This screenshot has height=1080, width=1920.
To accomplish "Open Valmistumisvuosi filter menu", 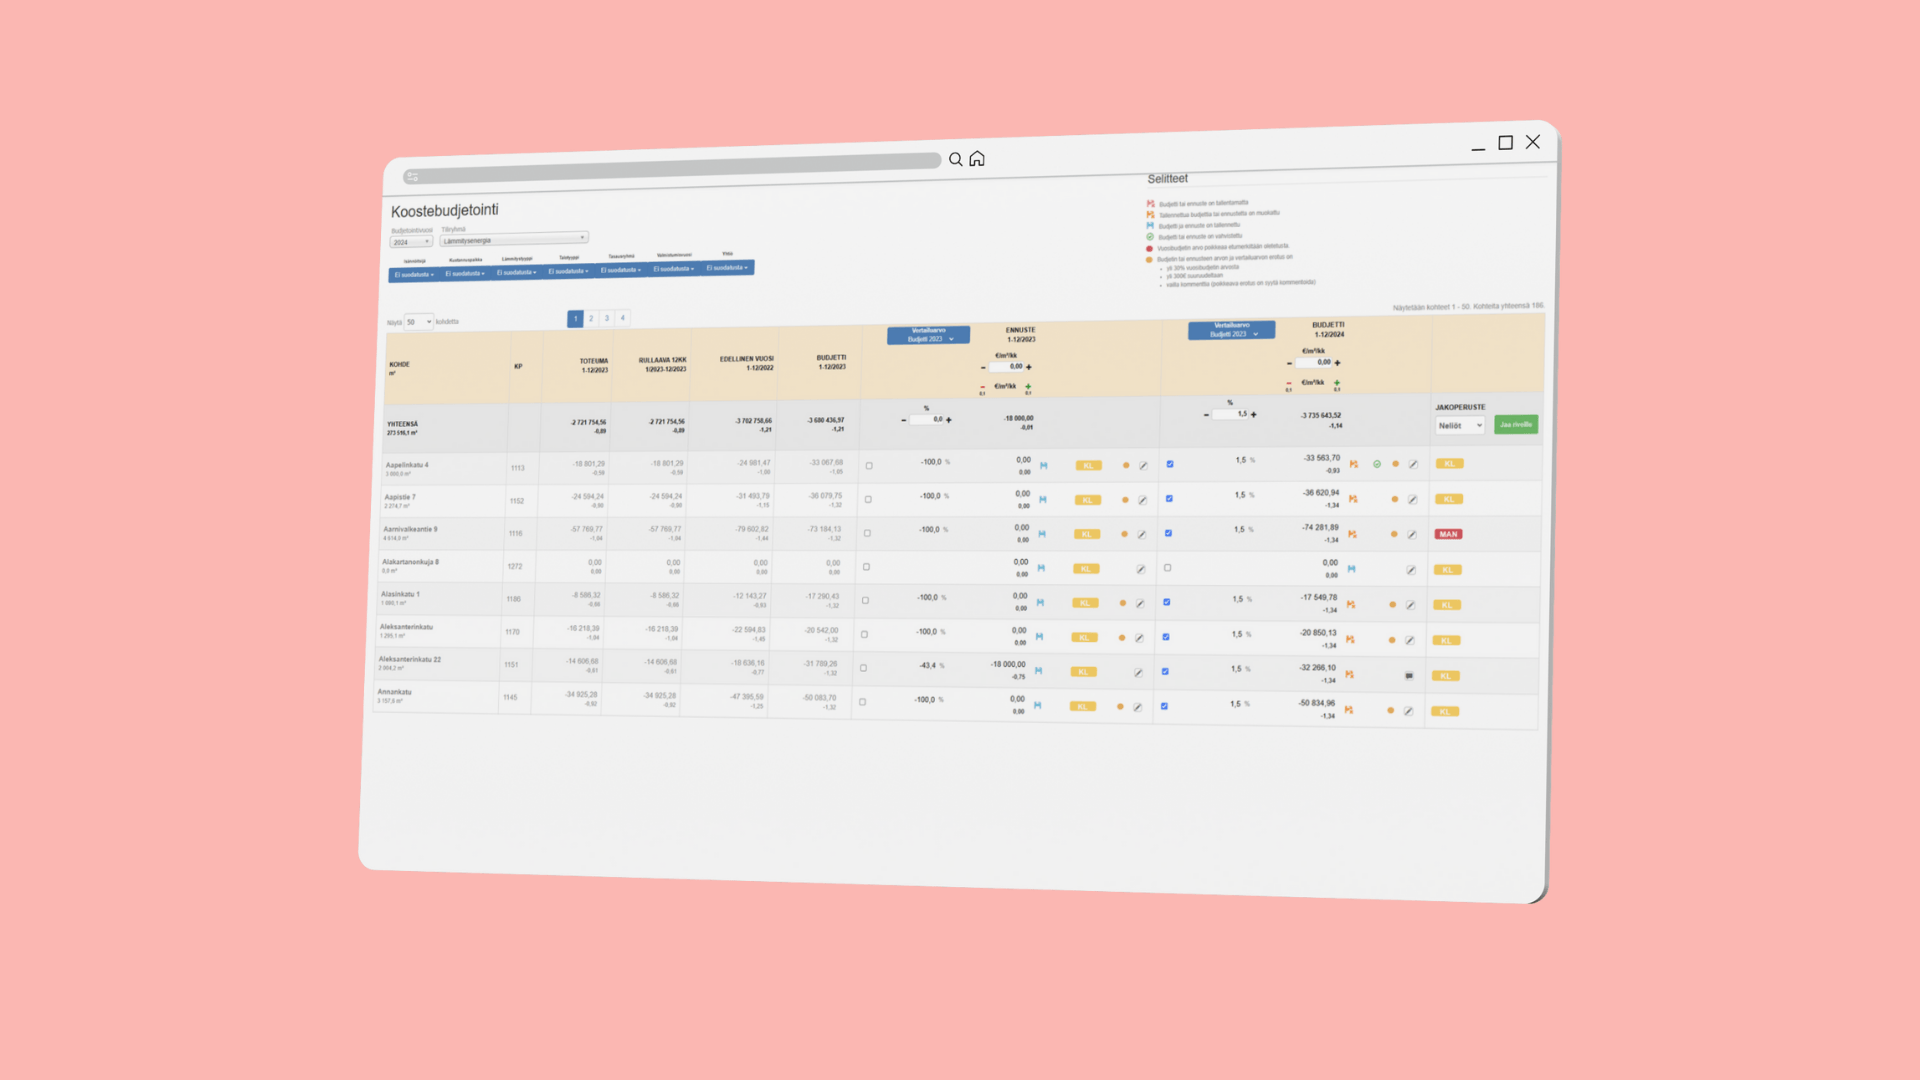I will 673,268.
